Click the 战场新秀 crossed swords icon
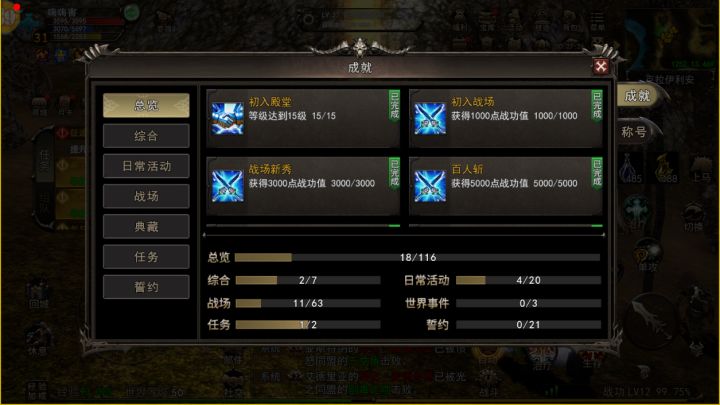 (x=228, y=186)
